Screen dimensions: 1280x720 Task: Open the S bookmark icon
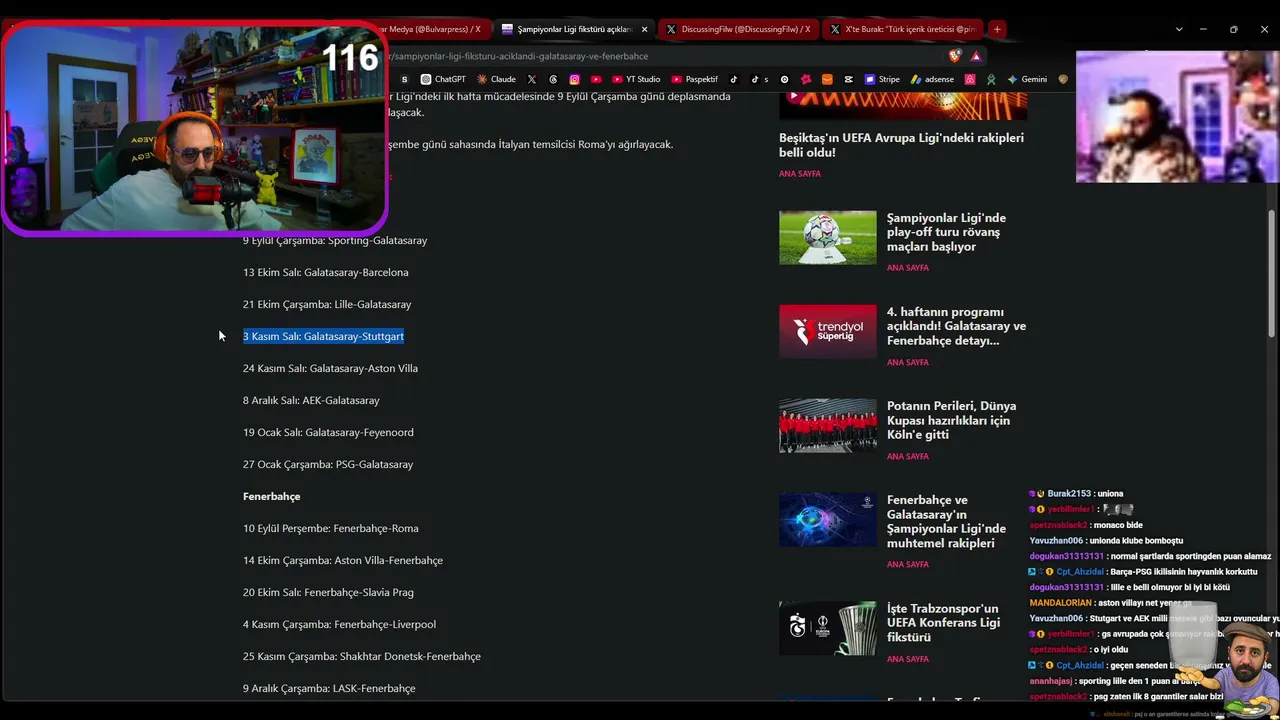tap(404, 79)
